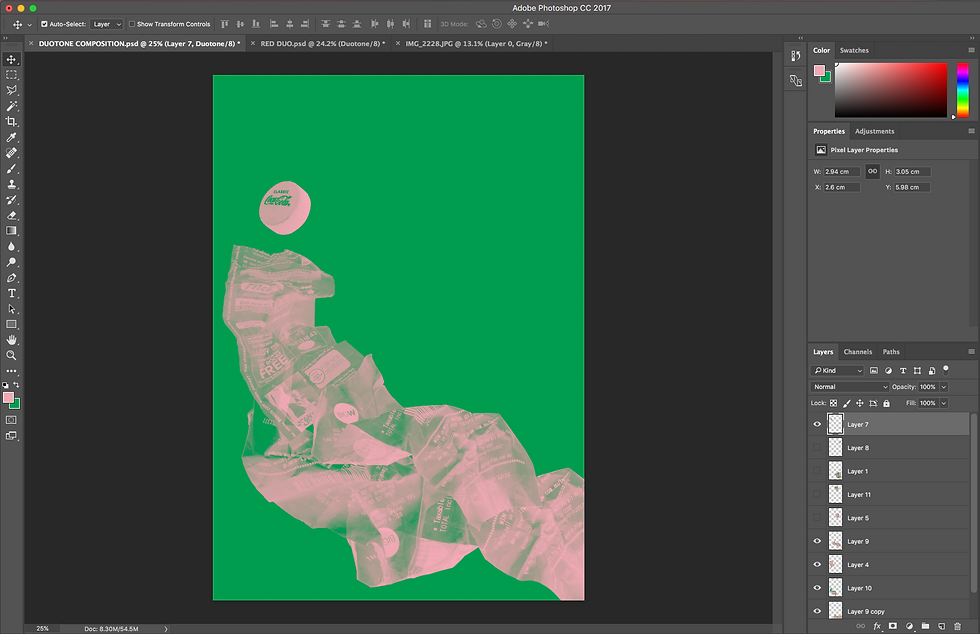Activate the Zoom tool
980x634 pixels.
coord(12,355)
